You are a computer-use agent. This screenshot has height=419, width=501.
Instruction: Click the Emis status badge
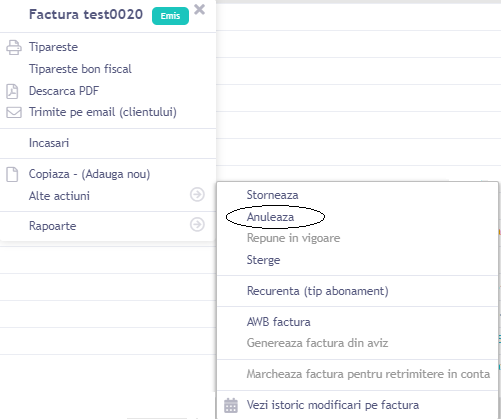pos(170,16)
